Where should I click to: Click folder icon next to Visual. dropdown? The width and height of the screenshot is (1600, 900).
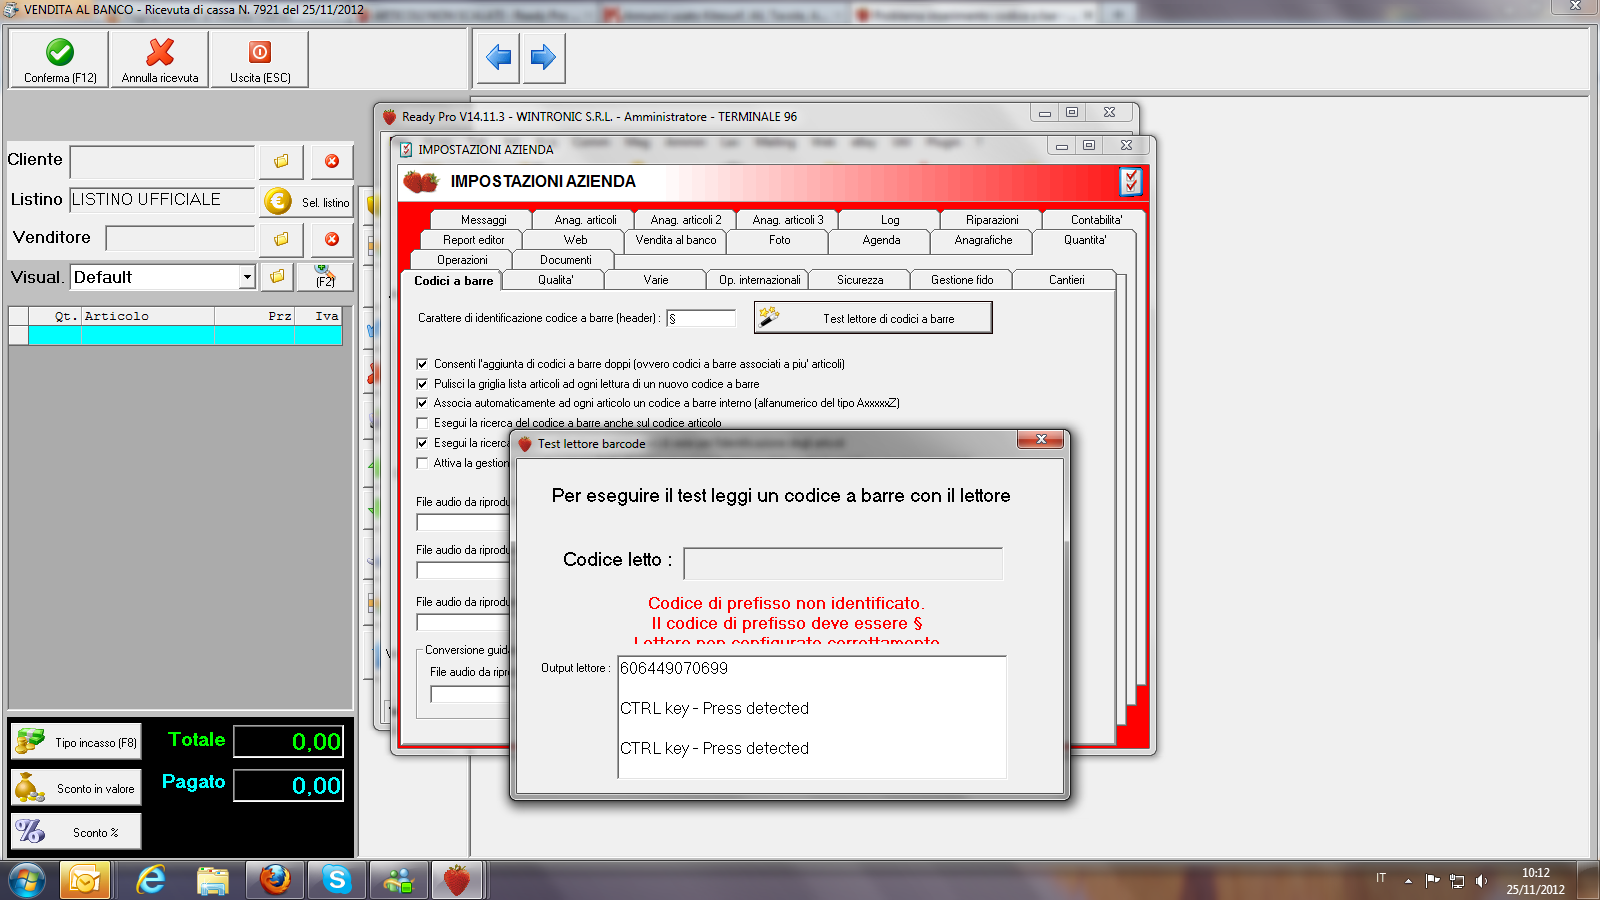pyautogui.click(x=277, y=277)
